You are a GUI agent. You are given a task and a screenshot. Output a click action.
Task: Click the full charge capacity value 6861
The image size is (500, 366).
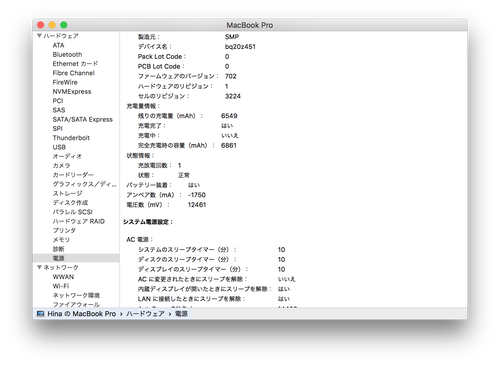click(229, 145)
